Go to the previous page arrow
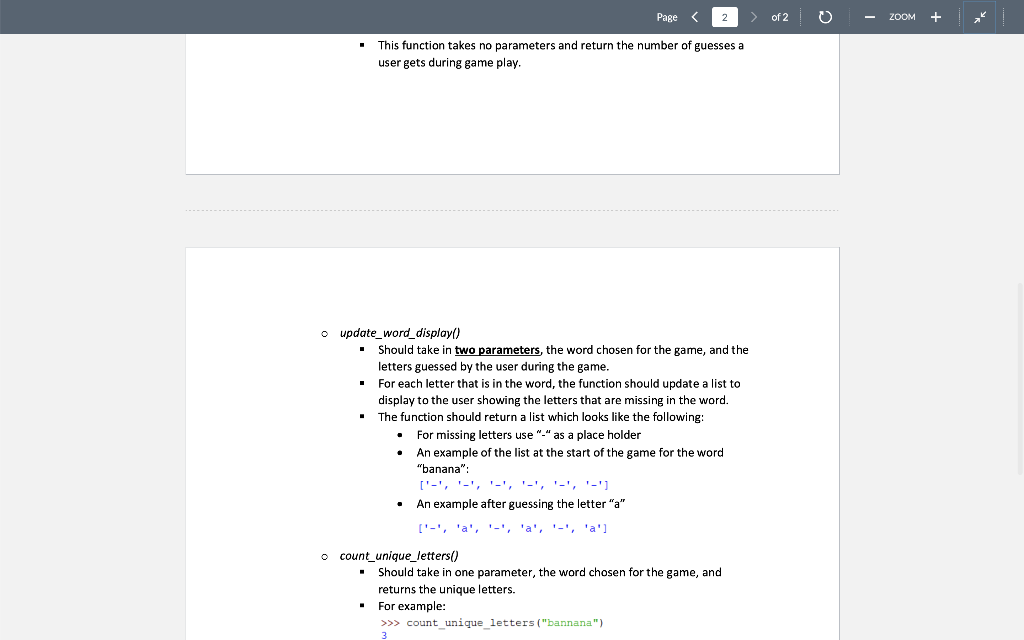This screenshot has height=640, width=1024. pyautogui.click(x=695, y=17)
